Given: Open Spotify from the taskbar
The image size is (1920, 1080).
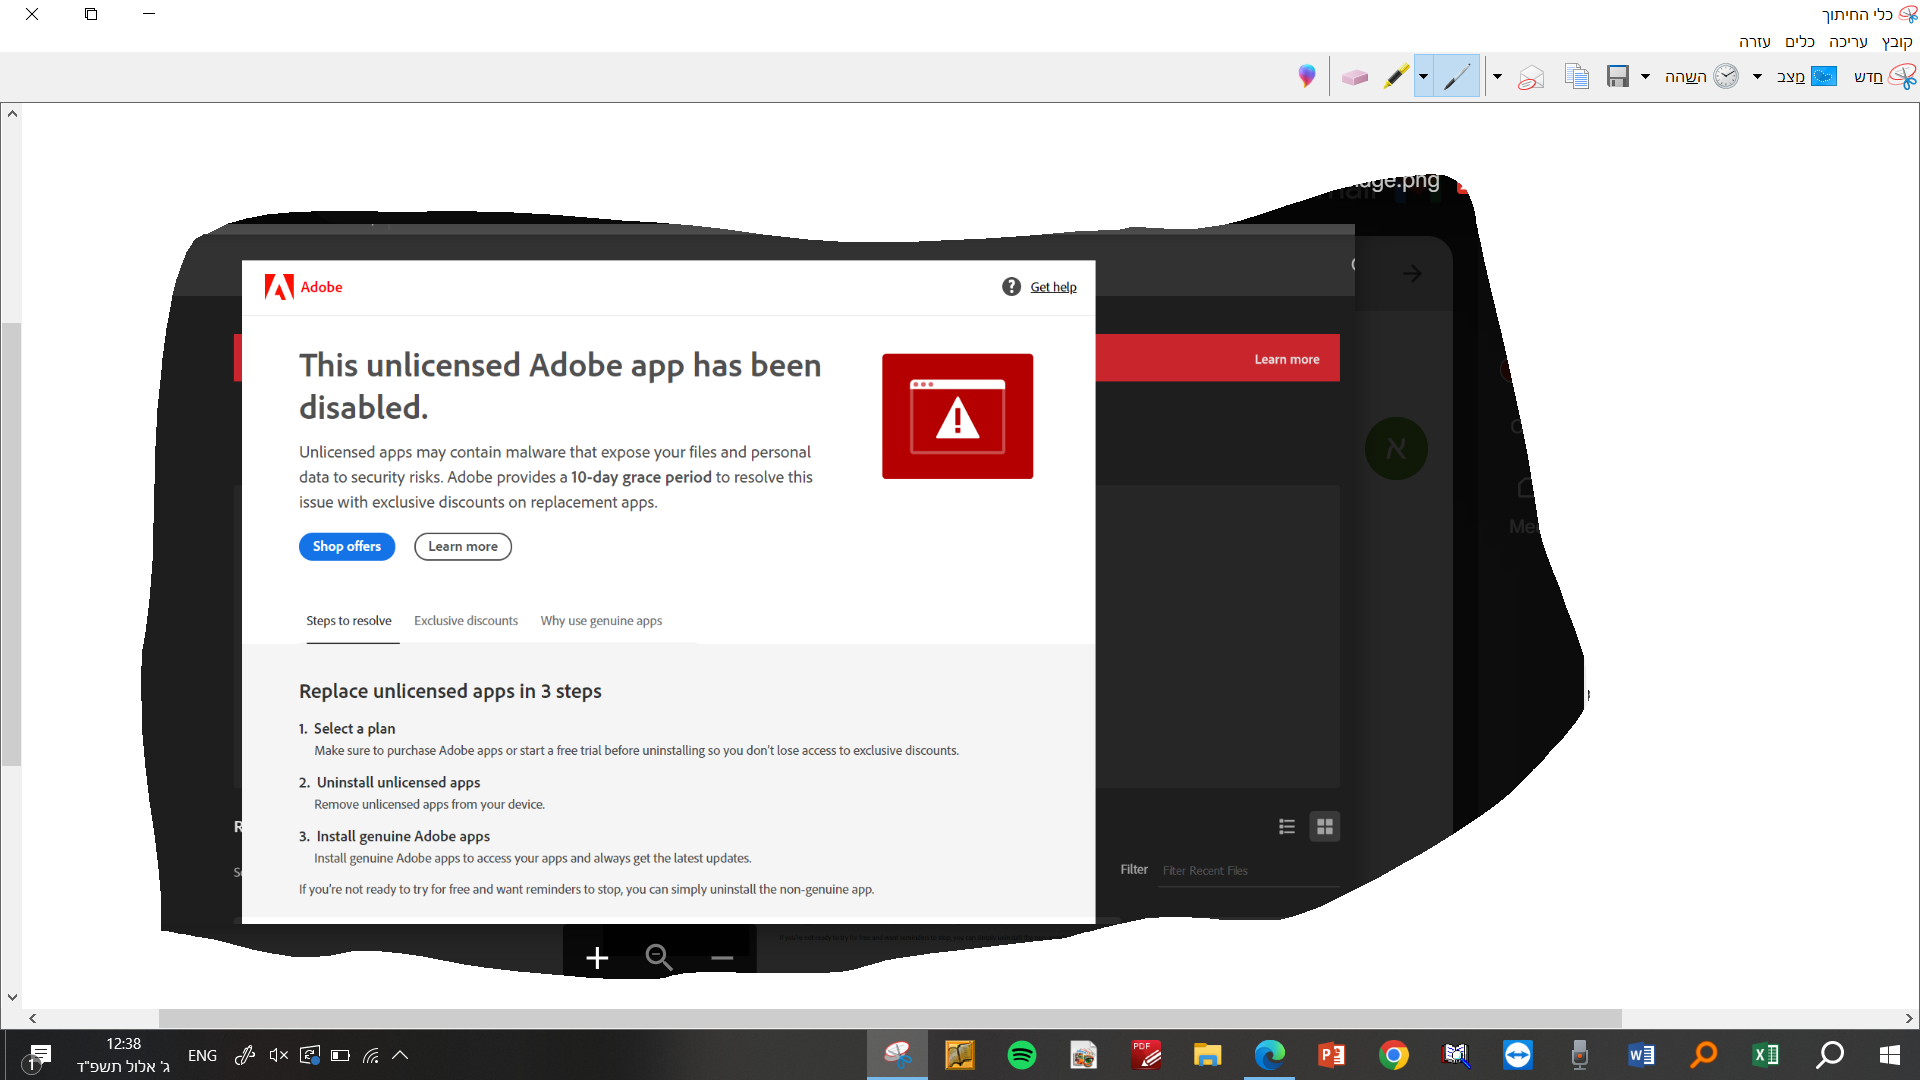Looking at the screenshot, I should [1022, 1055].
